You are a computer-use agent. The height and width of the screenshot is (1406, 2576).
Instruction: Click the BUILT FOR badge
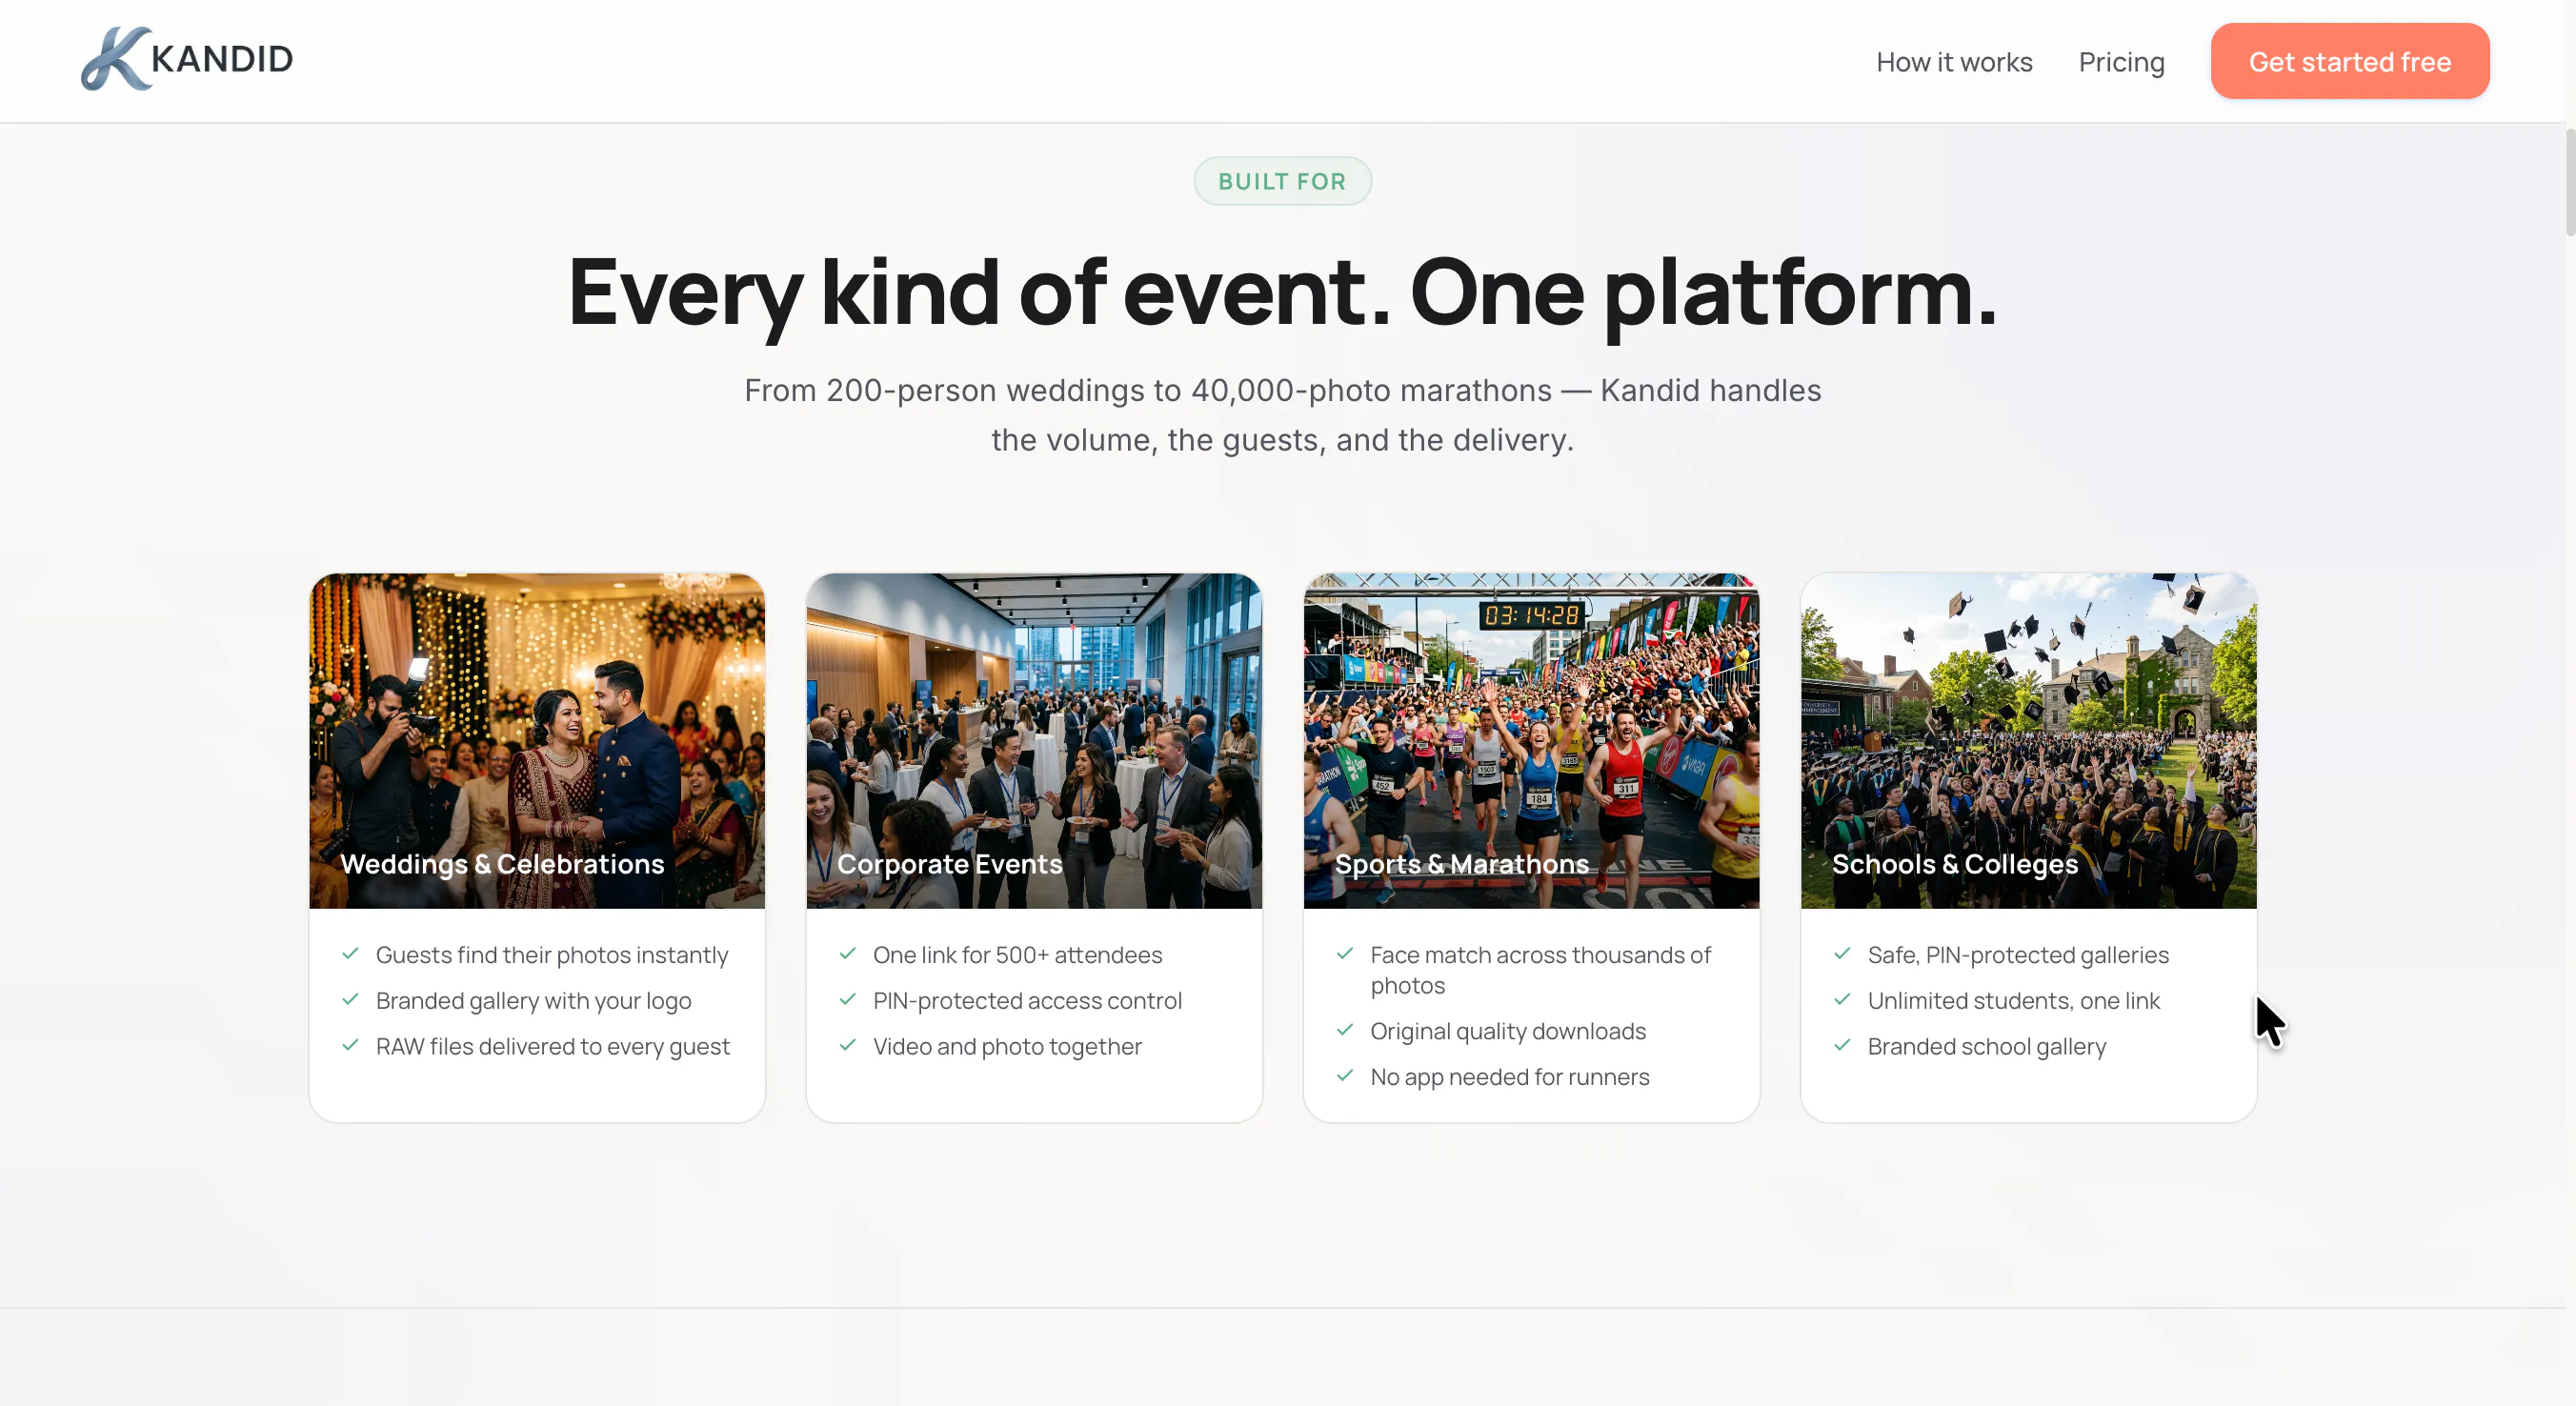1282,181
